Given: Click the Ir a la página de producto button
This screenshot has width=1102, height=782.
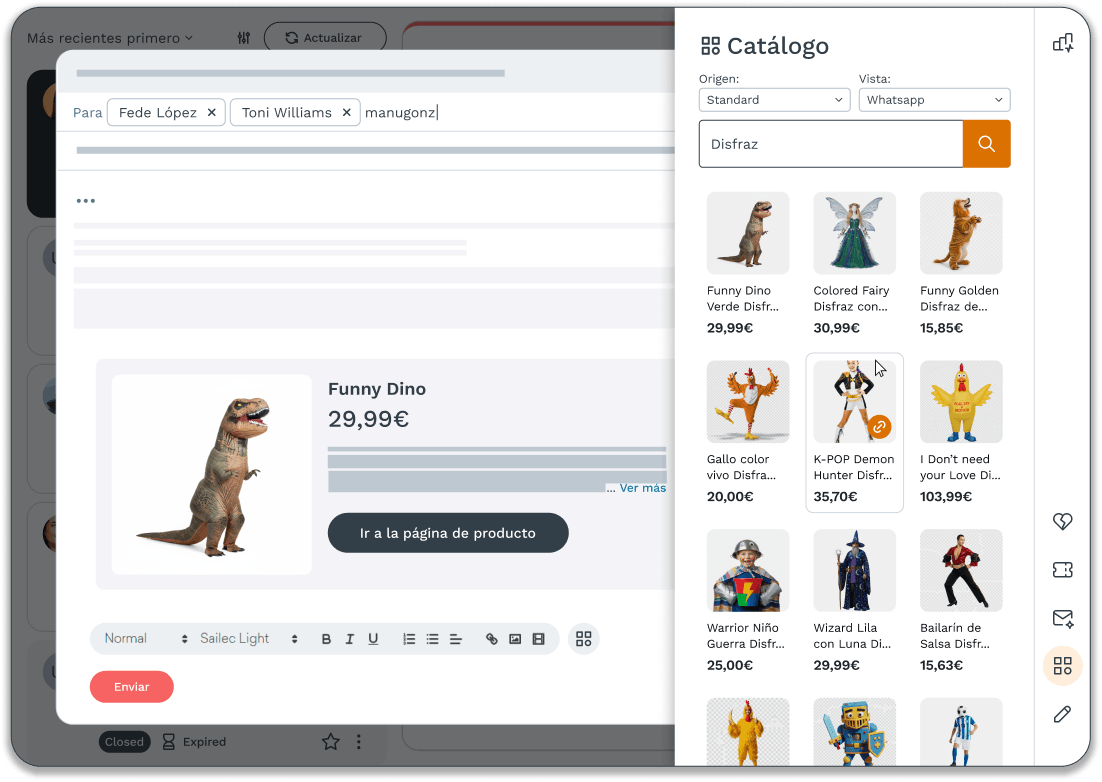Looking at the screenshot, I should click(448, 533).
